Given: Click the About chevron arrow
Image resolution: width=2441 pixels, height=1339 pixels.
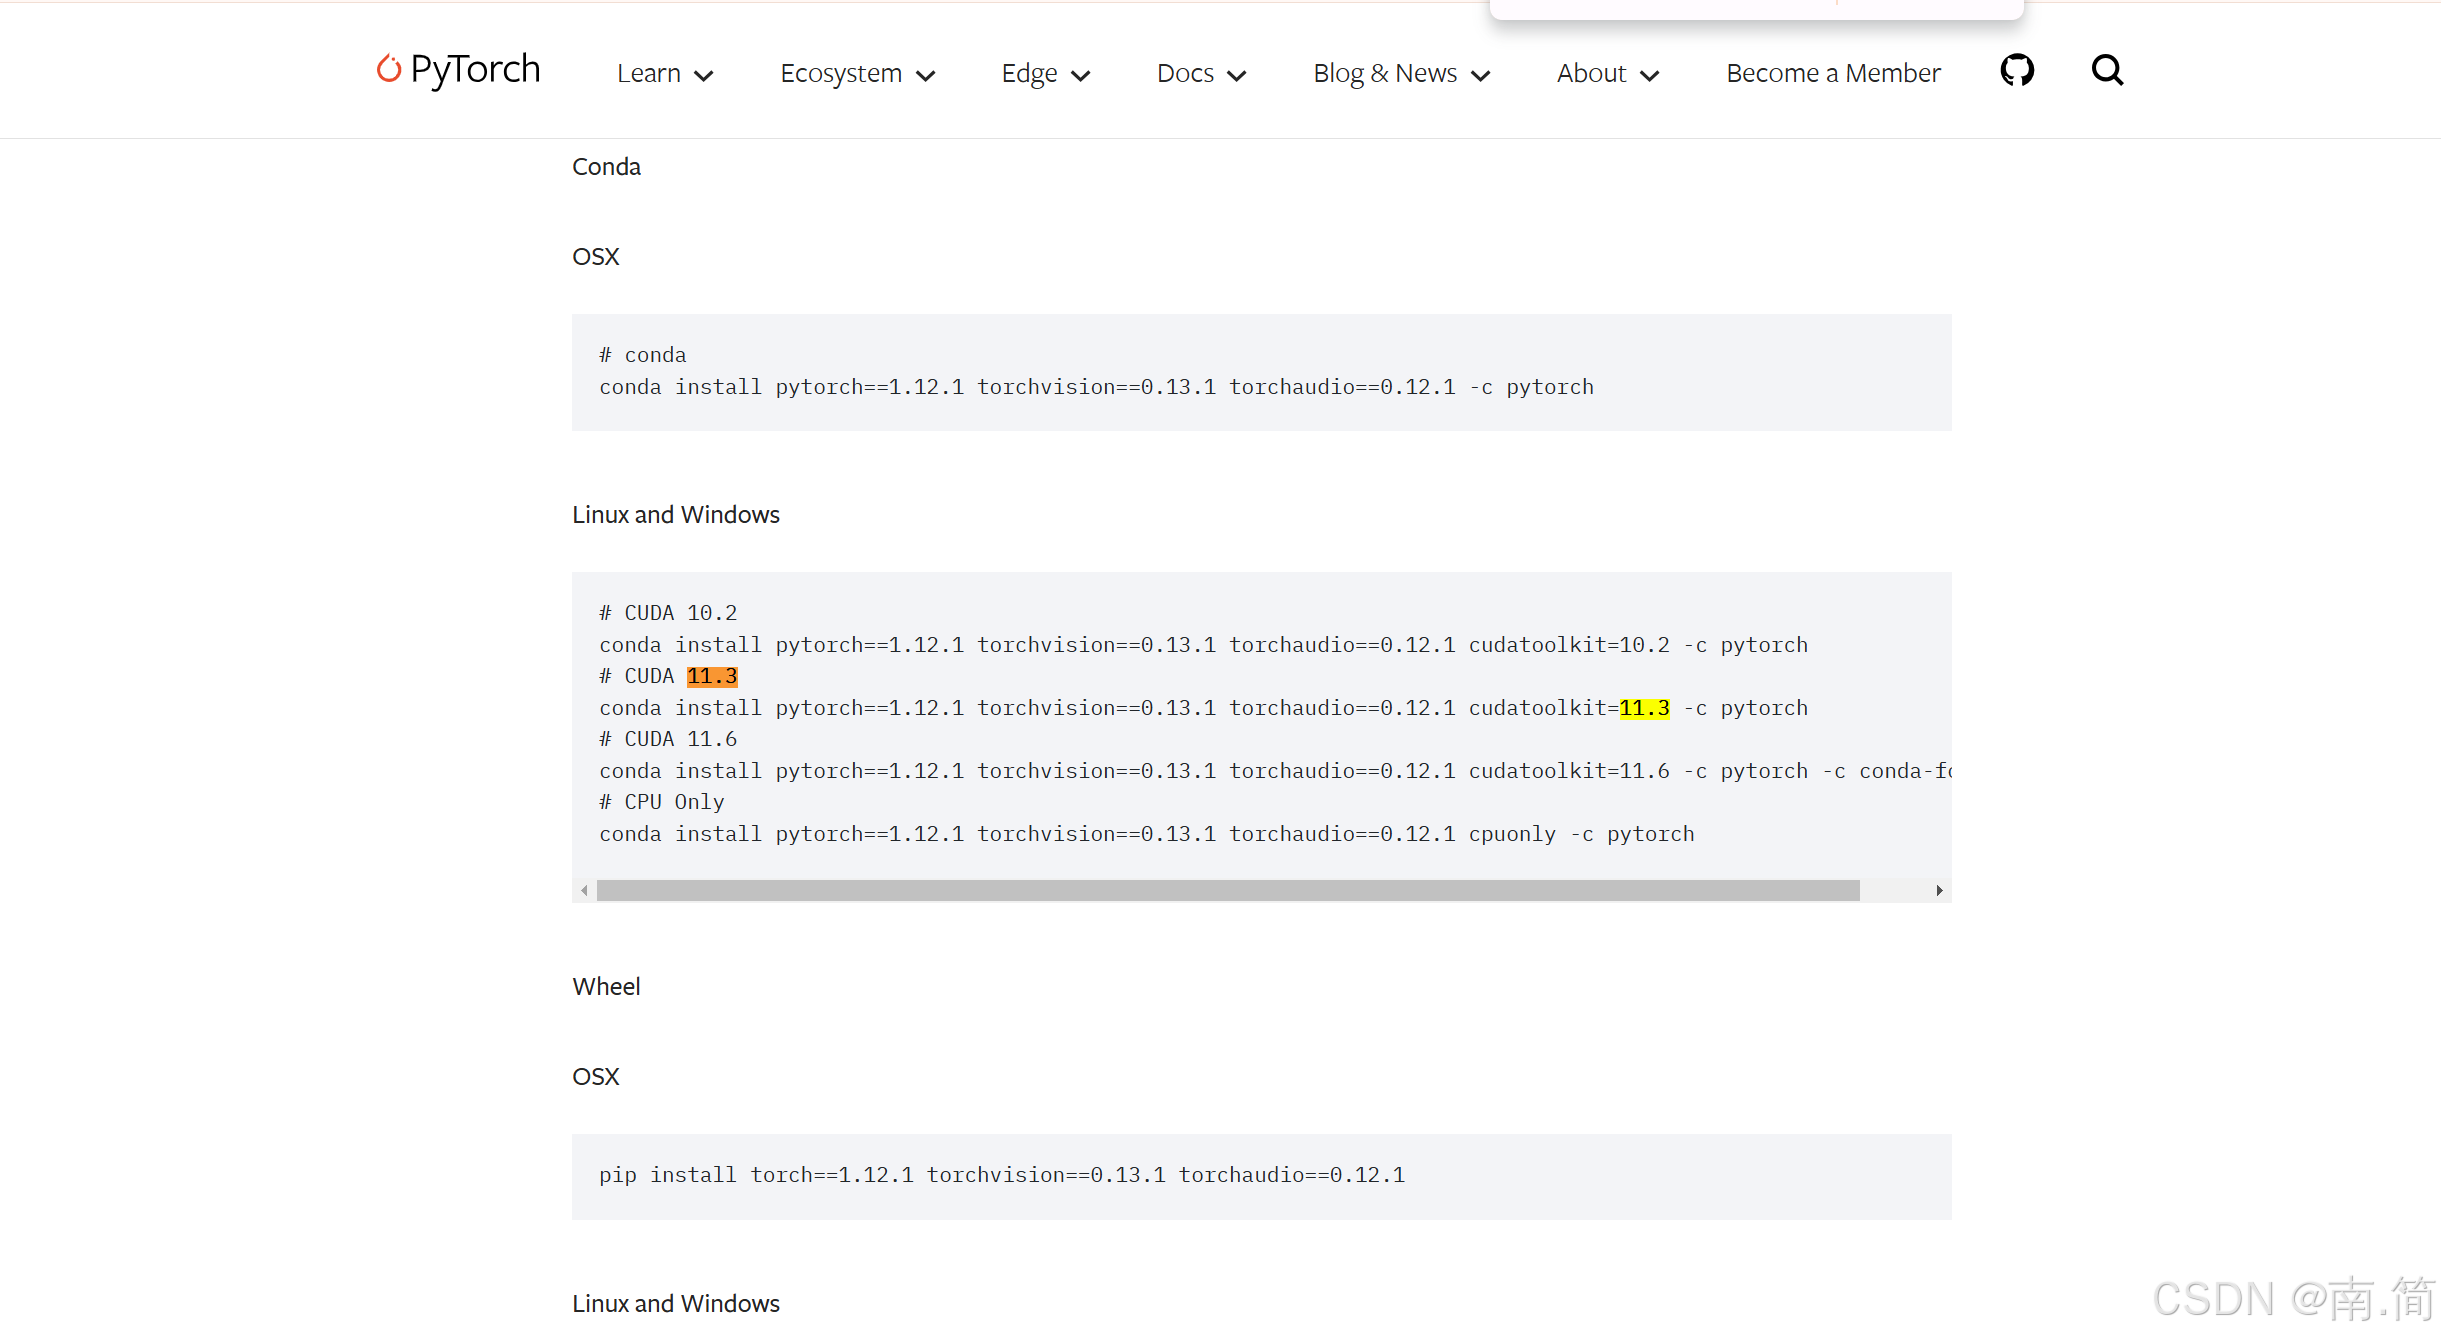Looking at the screenshot, I should [x=1650, y=76].
